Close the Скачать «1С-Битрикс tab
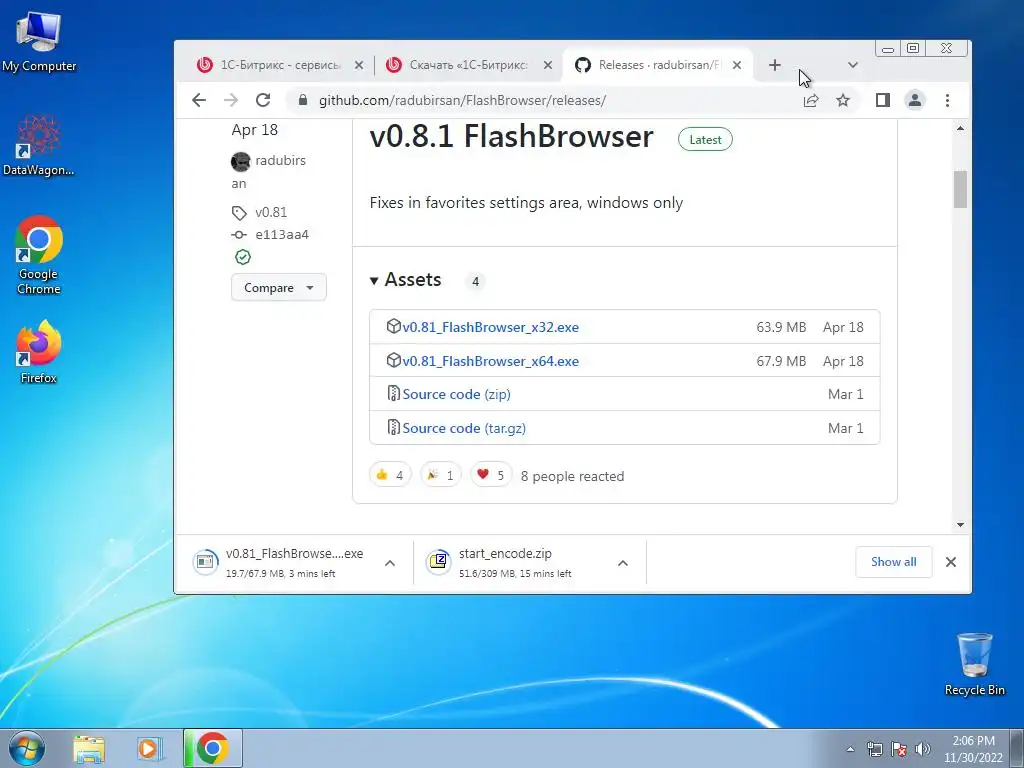 click(548, 65)
